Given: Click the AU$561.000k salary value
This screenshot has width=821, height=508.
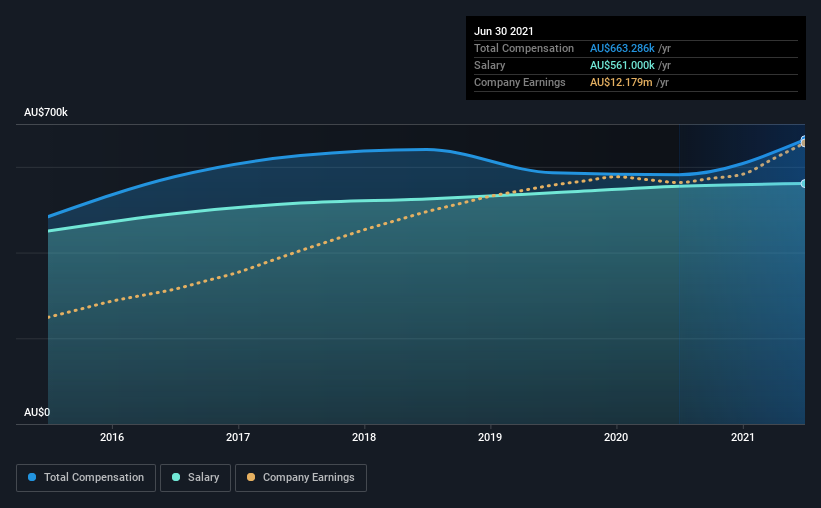Looking at the screenshot, I should coord(622,65).
